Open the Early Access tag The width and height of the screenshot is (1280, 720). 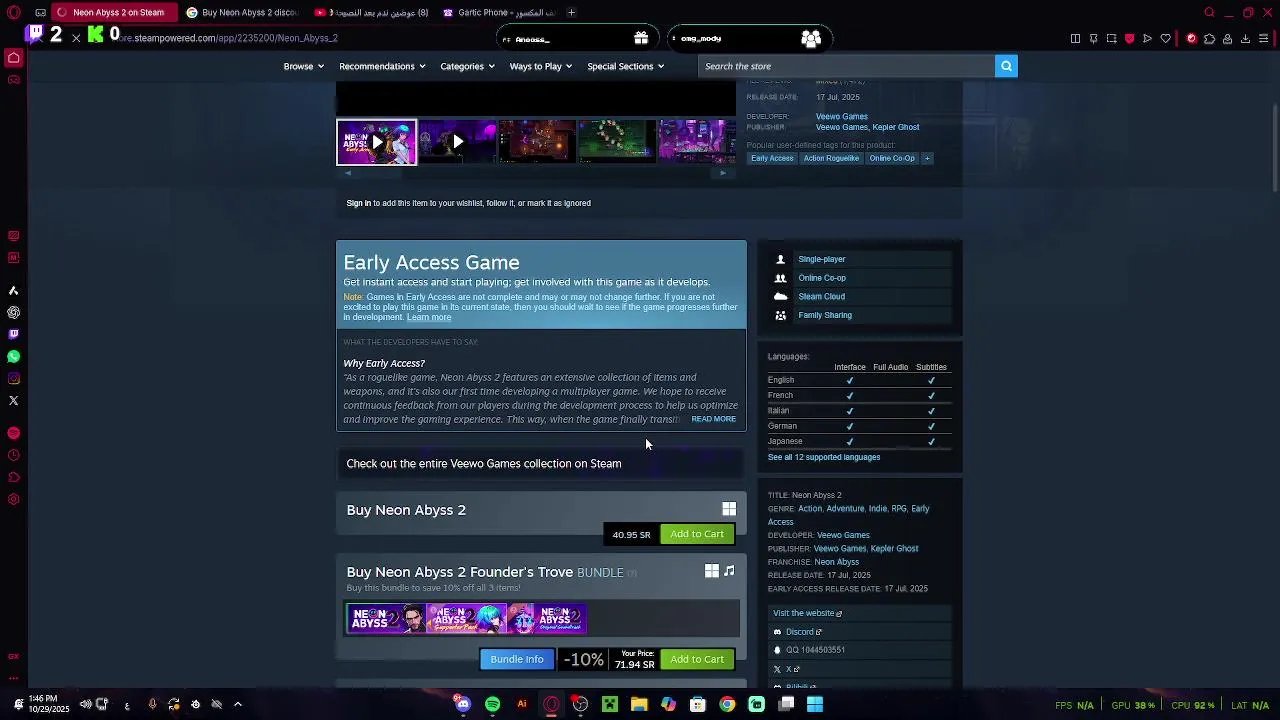coord(772,158)
